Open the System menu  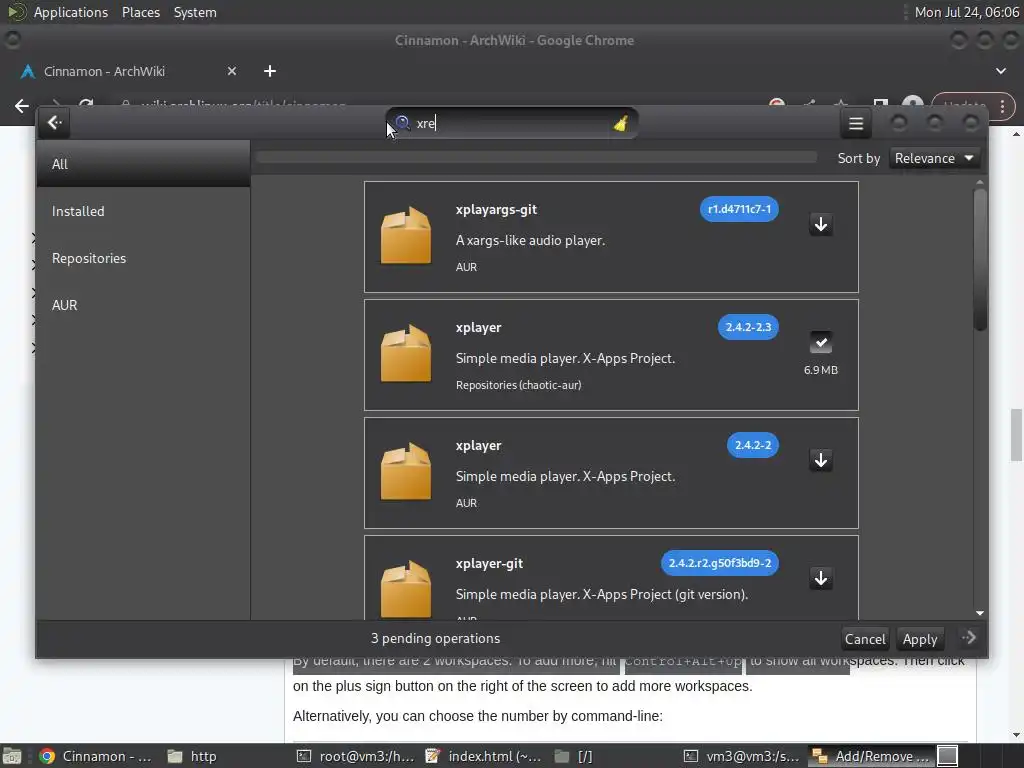[195, 12]
